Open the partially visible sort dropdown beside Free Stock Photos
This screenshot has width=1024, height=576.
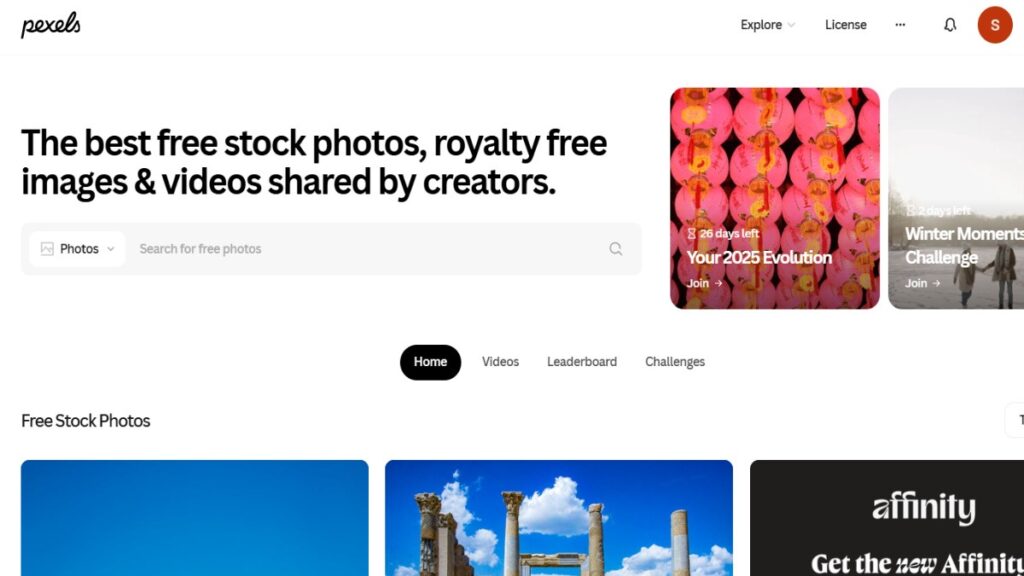1014,421
